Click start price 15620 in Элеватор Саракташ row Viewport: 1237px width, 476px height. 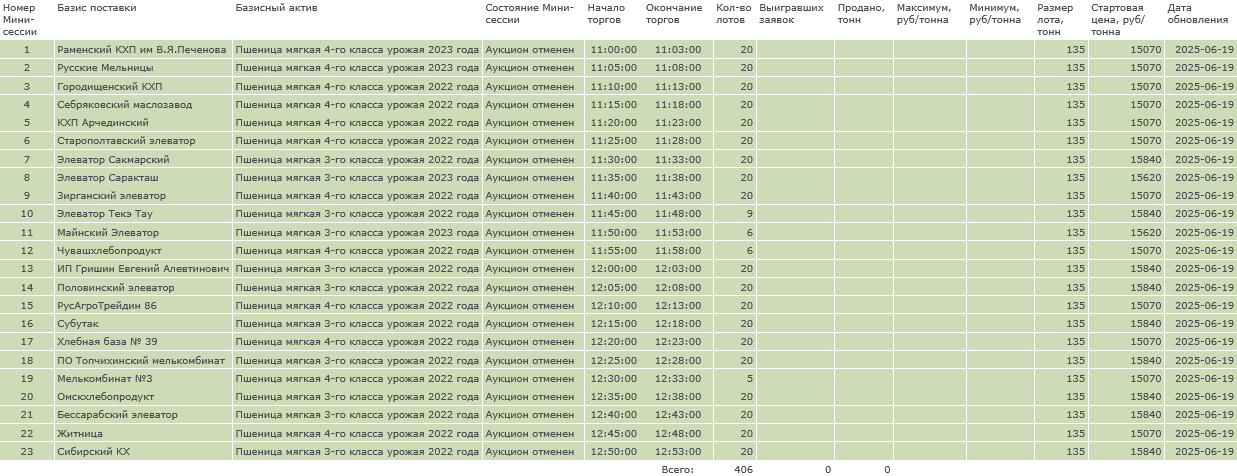click(x=1126, y=177)
